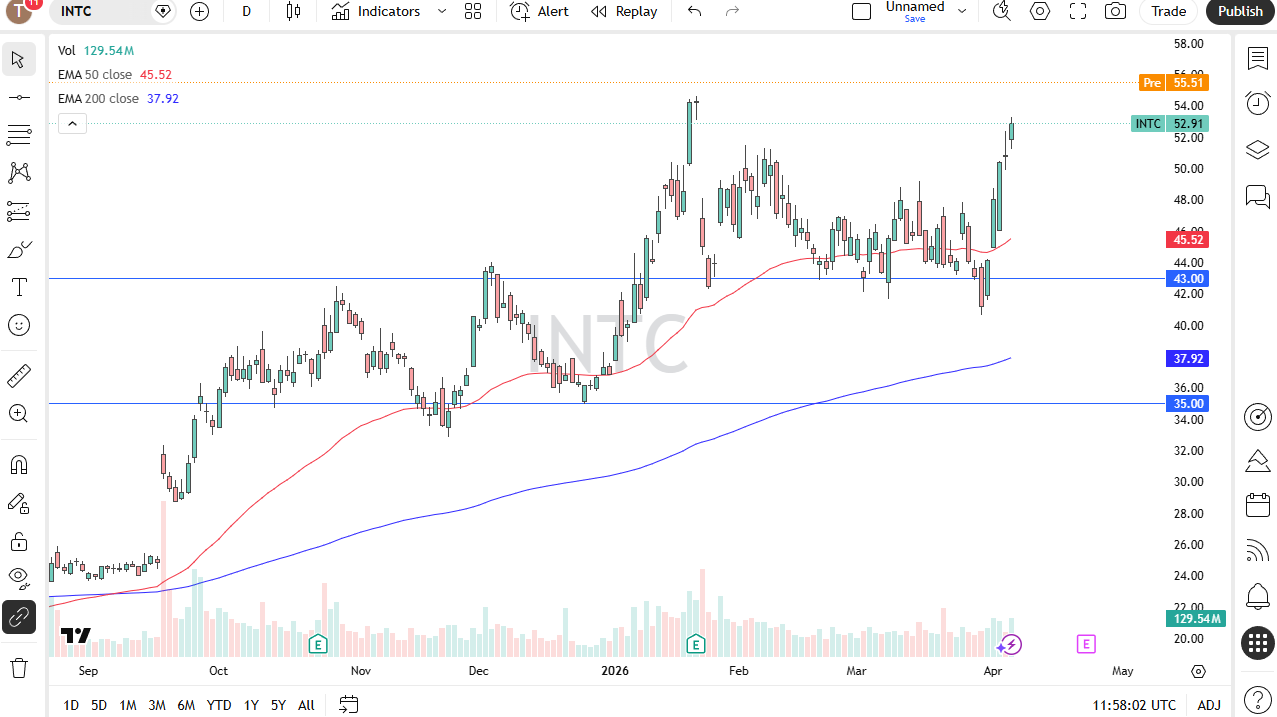Open the news feed broadcast icon
The image size is (1277, 717).
tap(1258, 551)
